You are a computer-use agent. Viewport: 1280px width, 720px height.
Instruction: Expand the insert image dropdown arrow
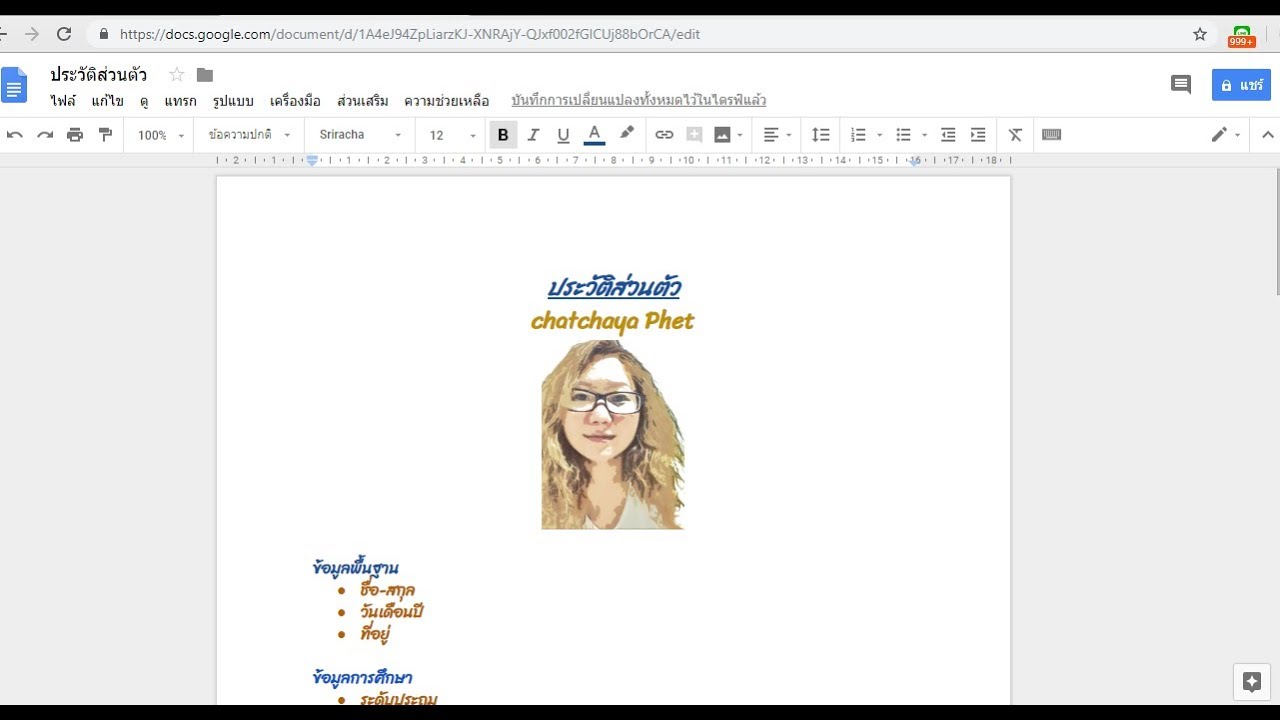[740, 135]
